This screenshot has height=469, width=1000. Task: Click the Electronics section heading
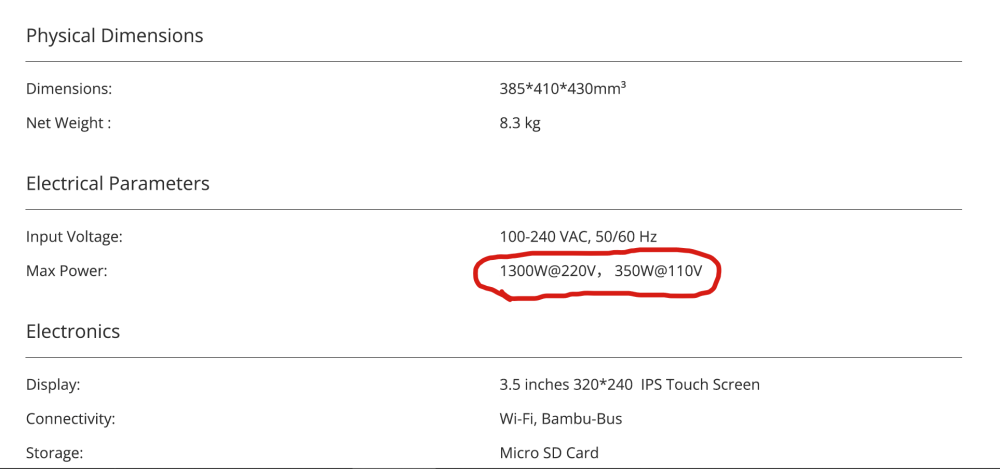(x=73, y=332)
